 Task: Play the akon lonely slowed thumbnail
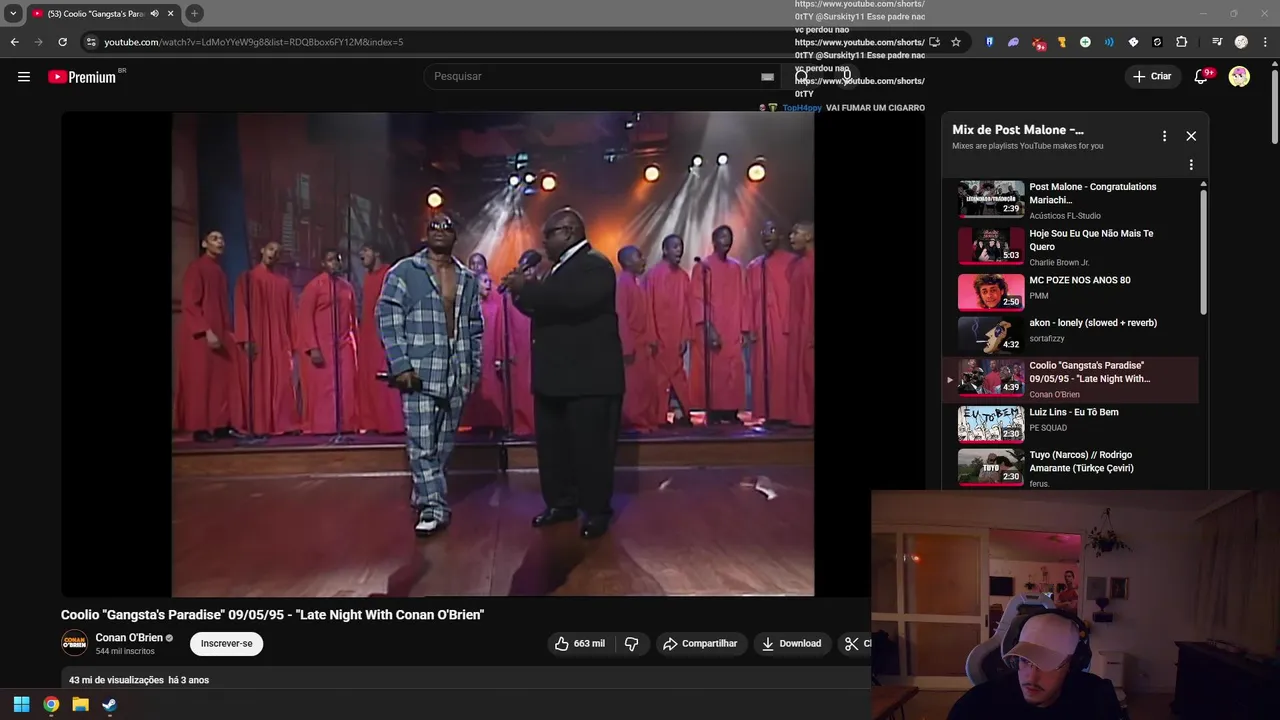coord(991,334)
